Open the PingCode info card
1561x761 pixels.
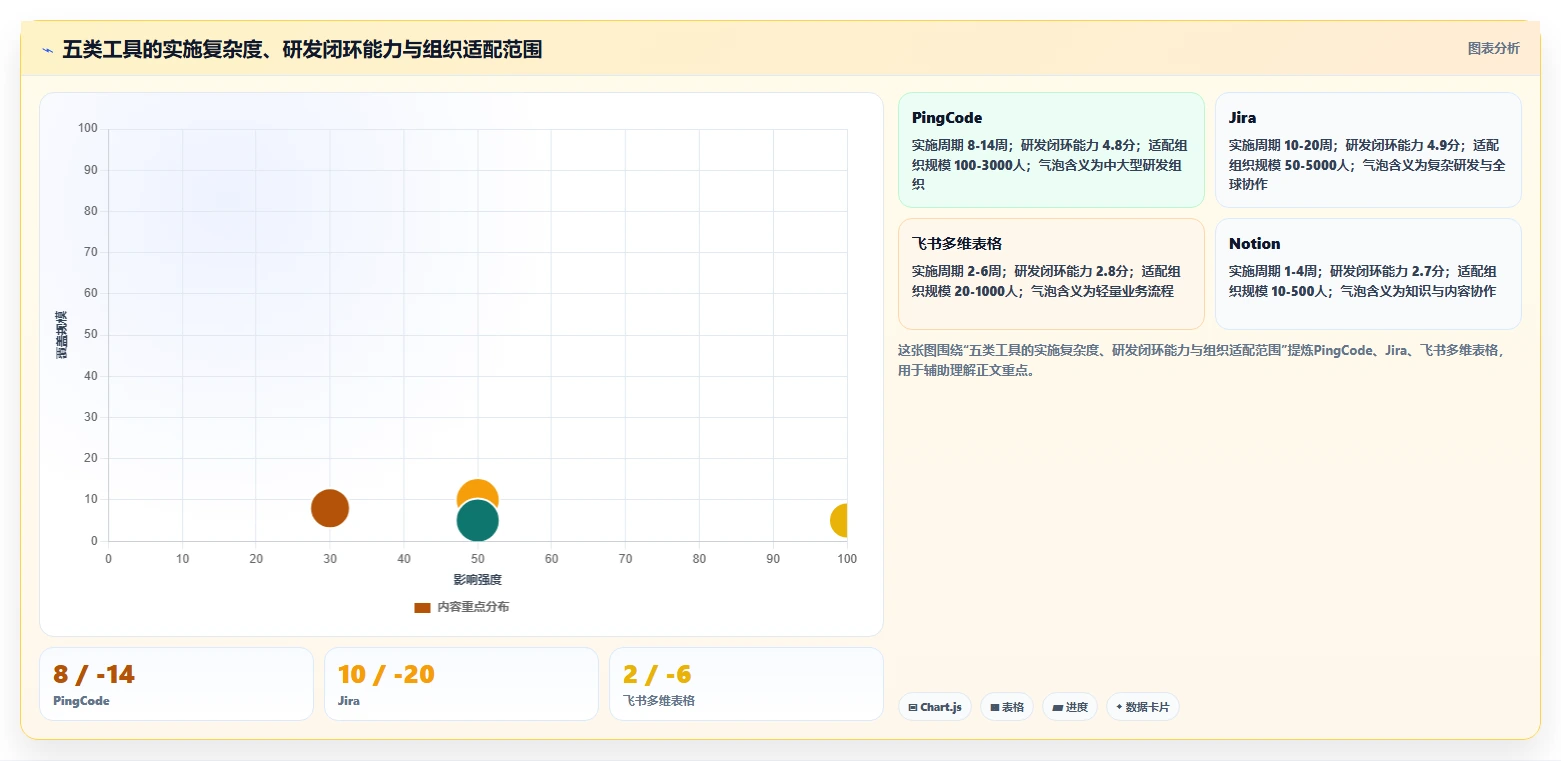[x=1051, y=150]
